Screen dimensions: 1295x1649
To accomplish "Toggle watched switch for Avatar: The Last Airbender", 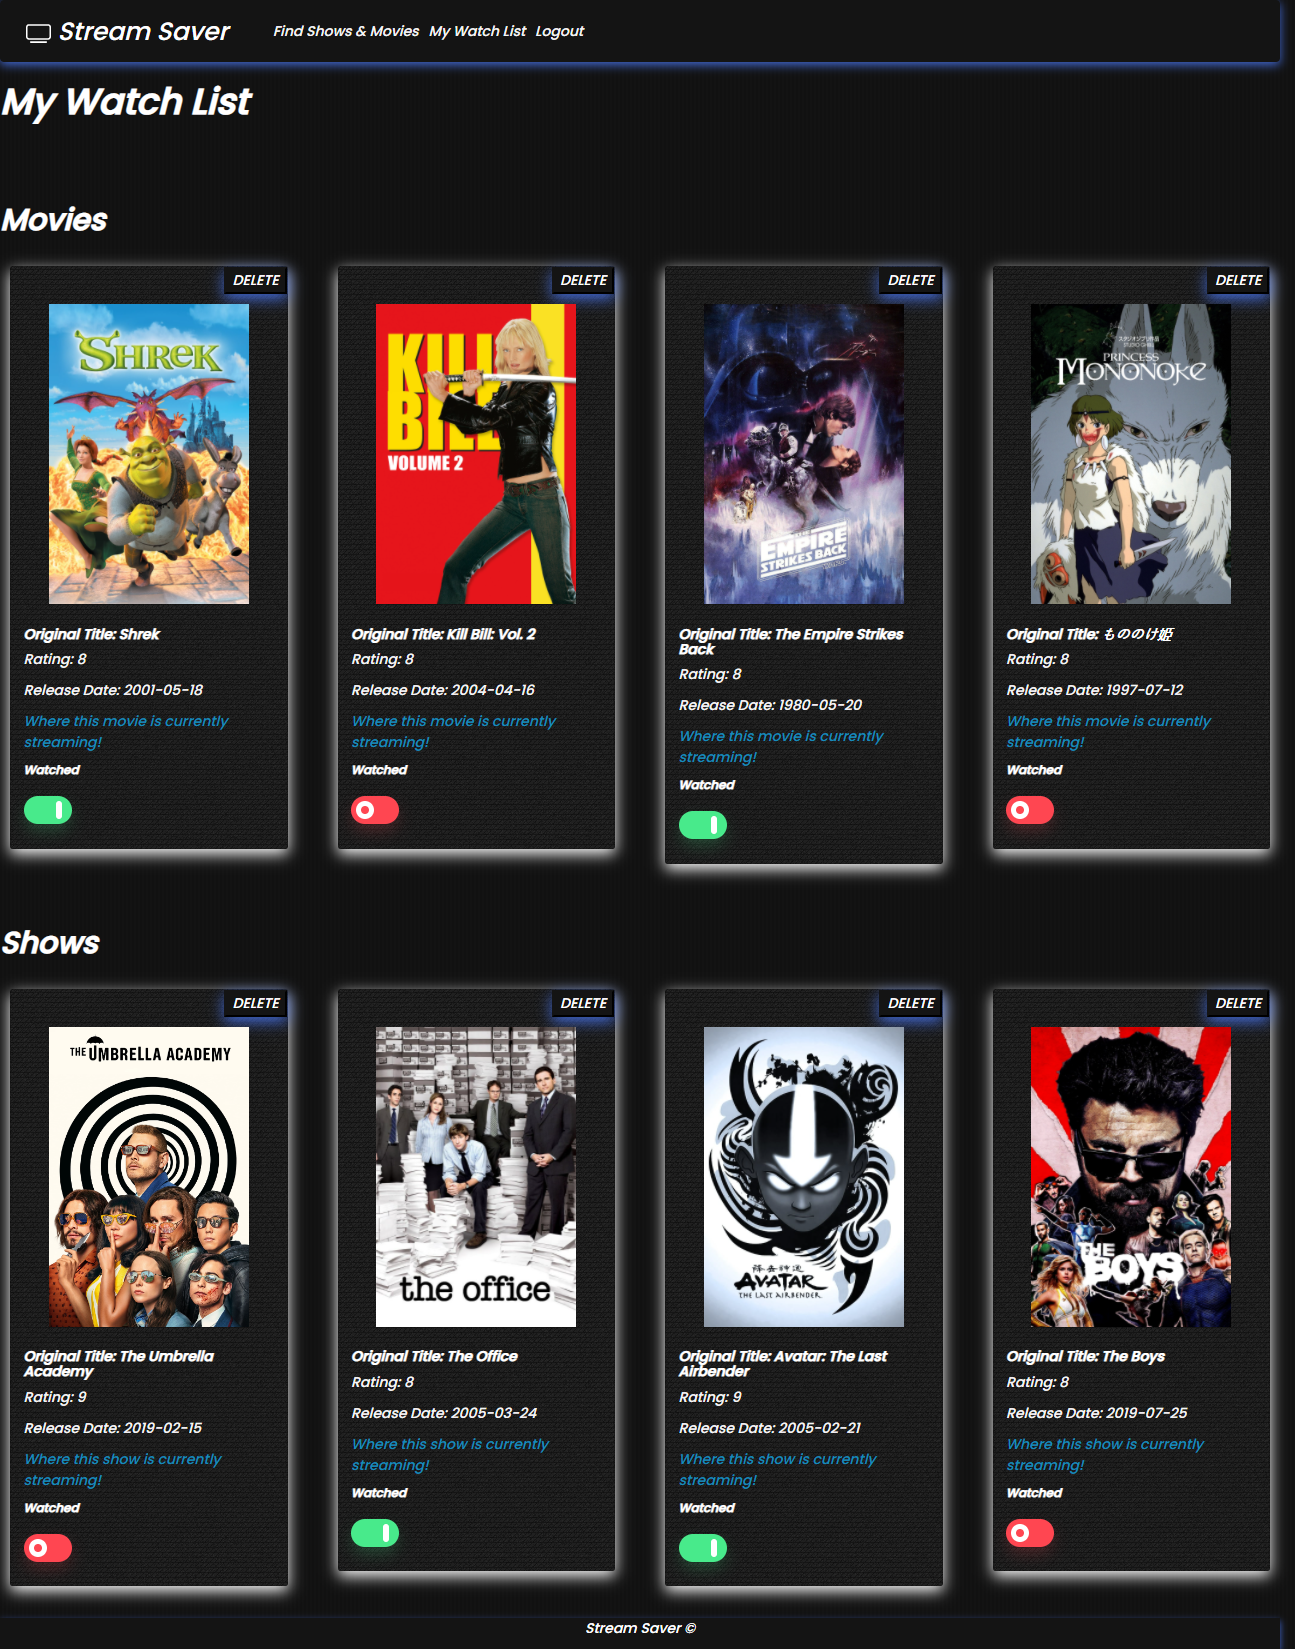I will (703, 1548).
